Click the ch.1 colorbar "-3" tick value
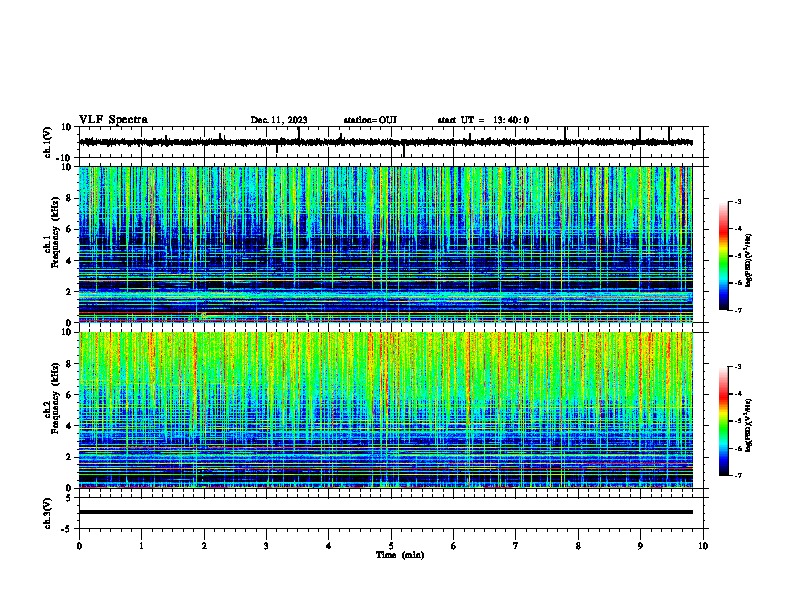 click(x=738, y=202)
